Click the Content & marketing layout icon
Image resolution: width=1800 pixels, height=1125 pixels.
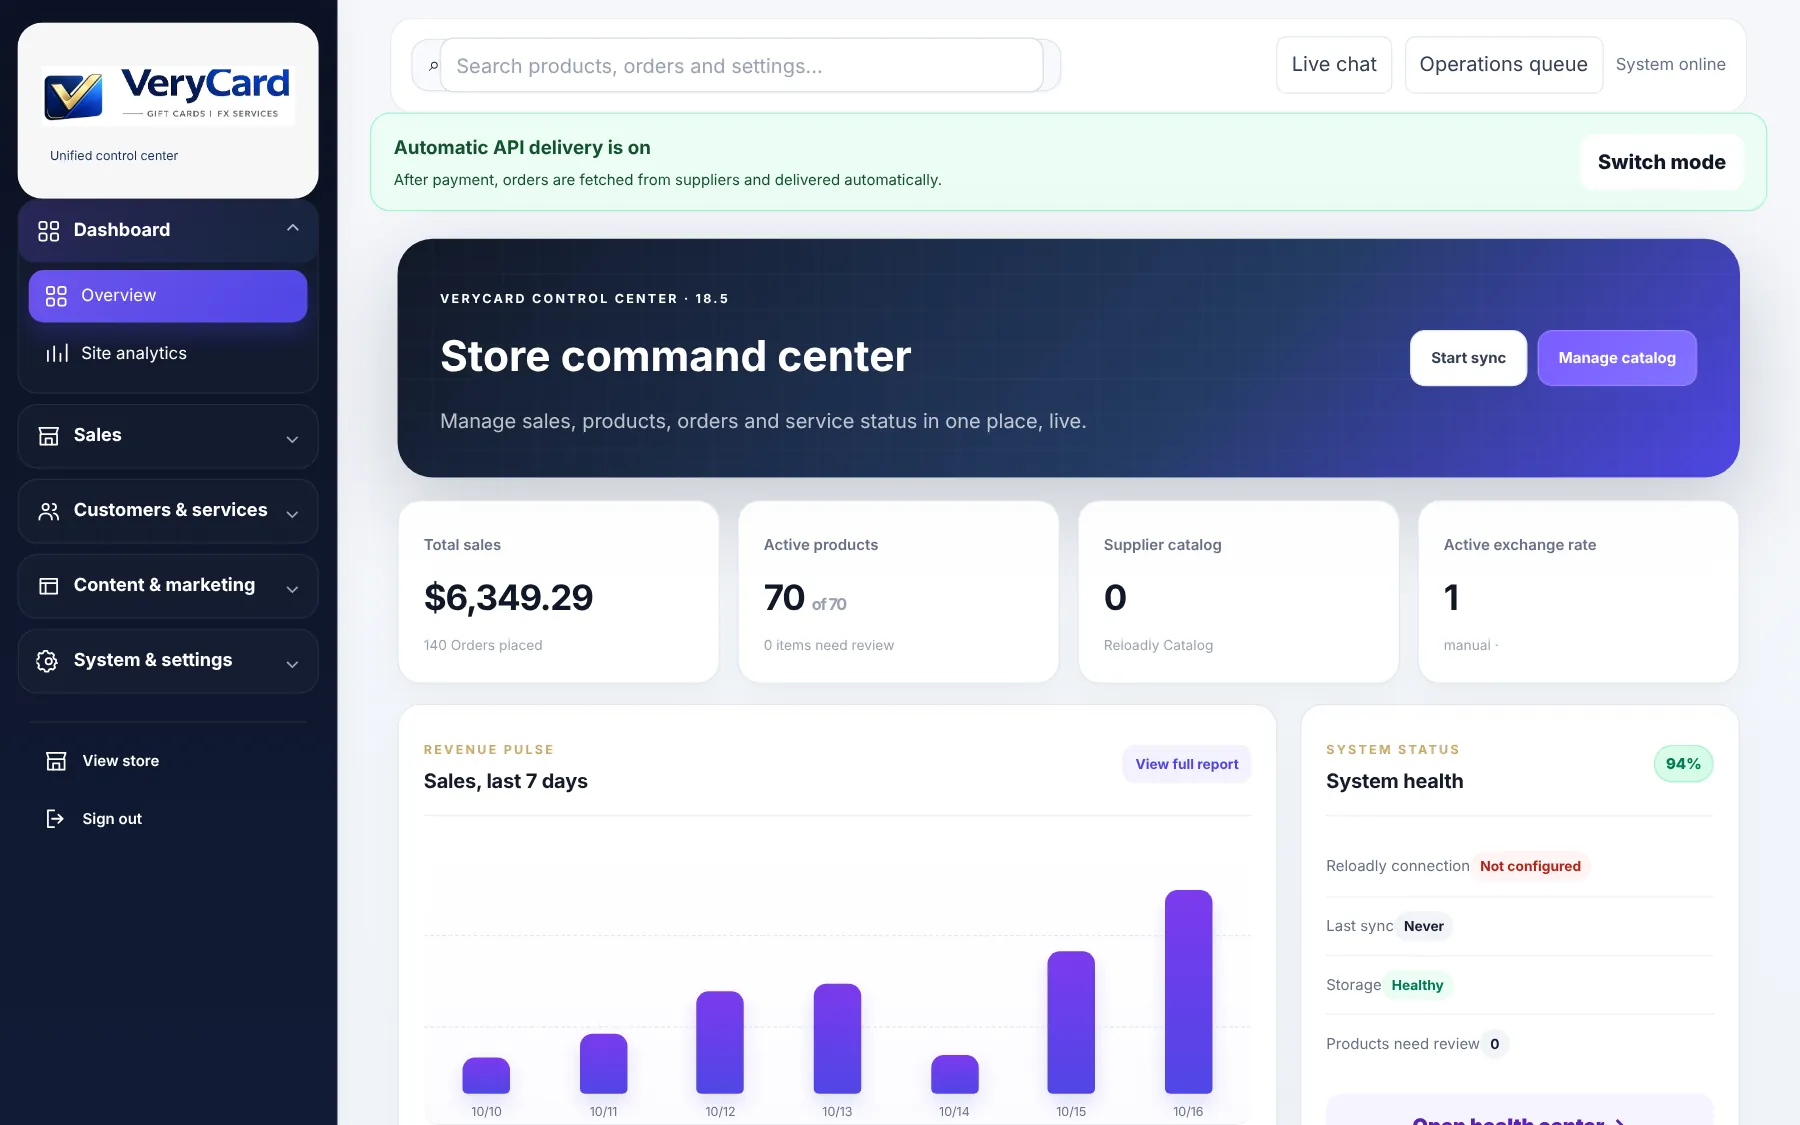pos(48,586)
